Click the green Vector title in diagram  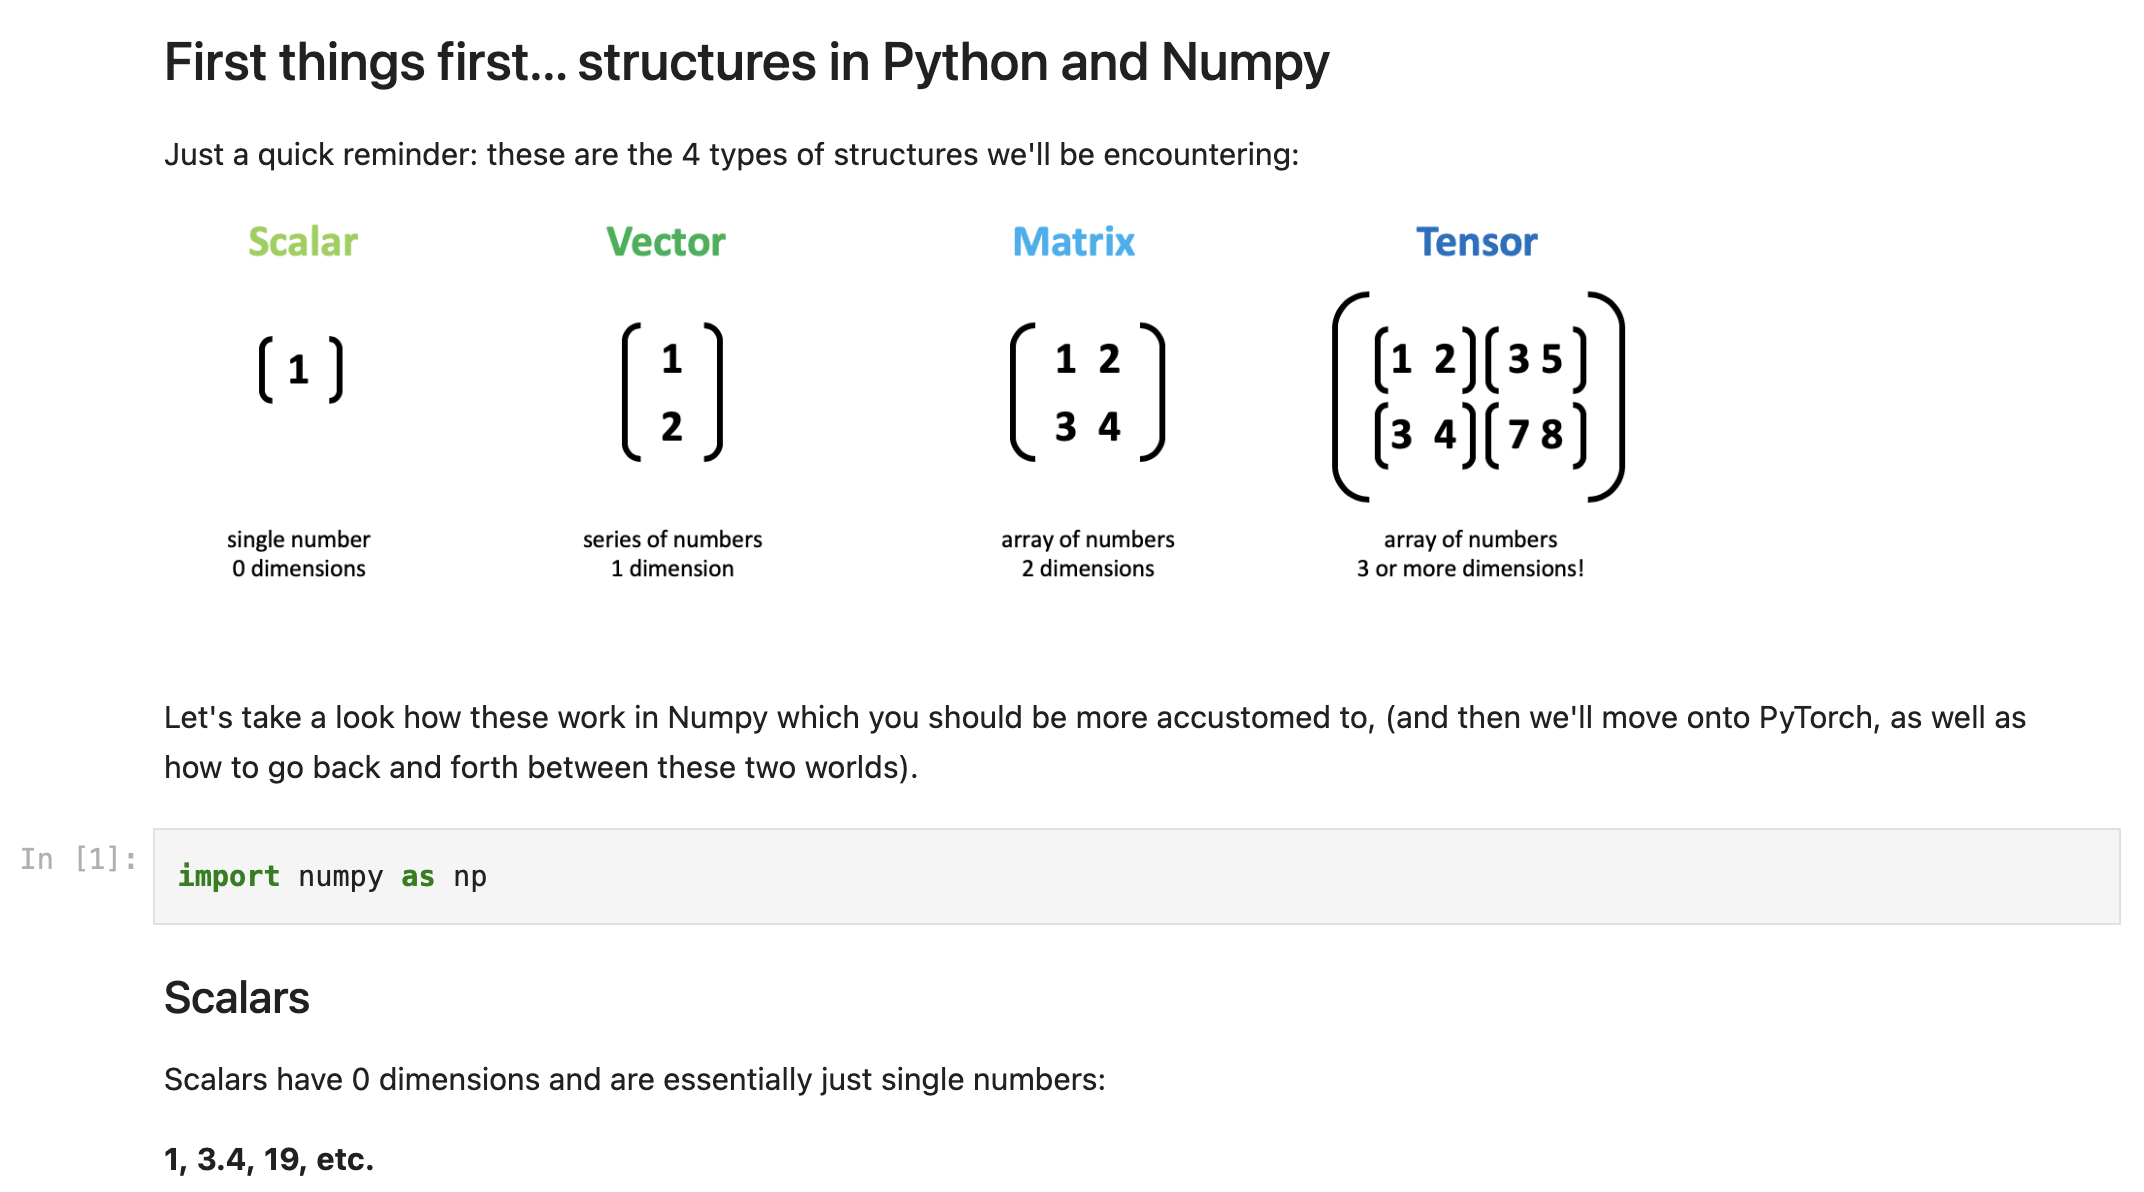(x=666, y=242)
